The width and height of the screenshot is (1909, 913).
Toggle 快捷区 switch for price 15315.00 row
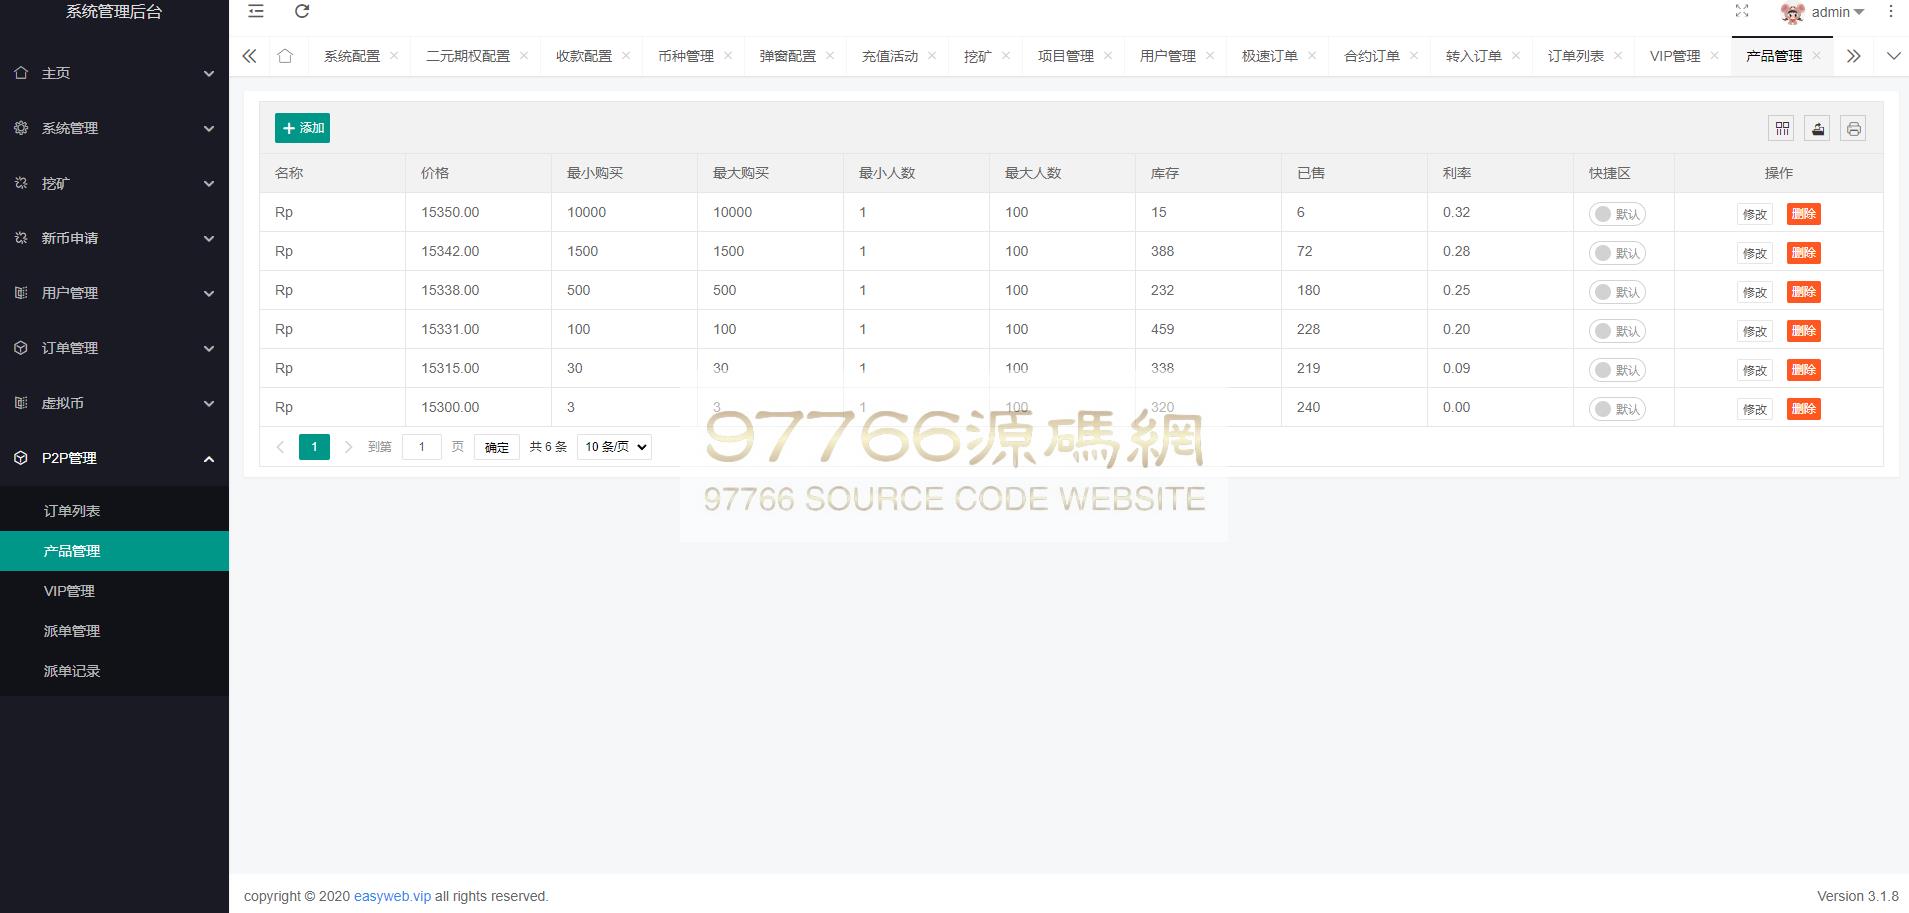coord(1617,370)
